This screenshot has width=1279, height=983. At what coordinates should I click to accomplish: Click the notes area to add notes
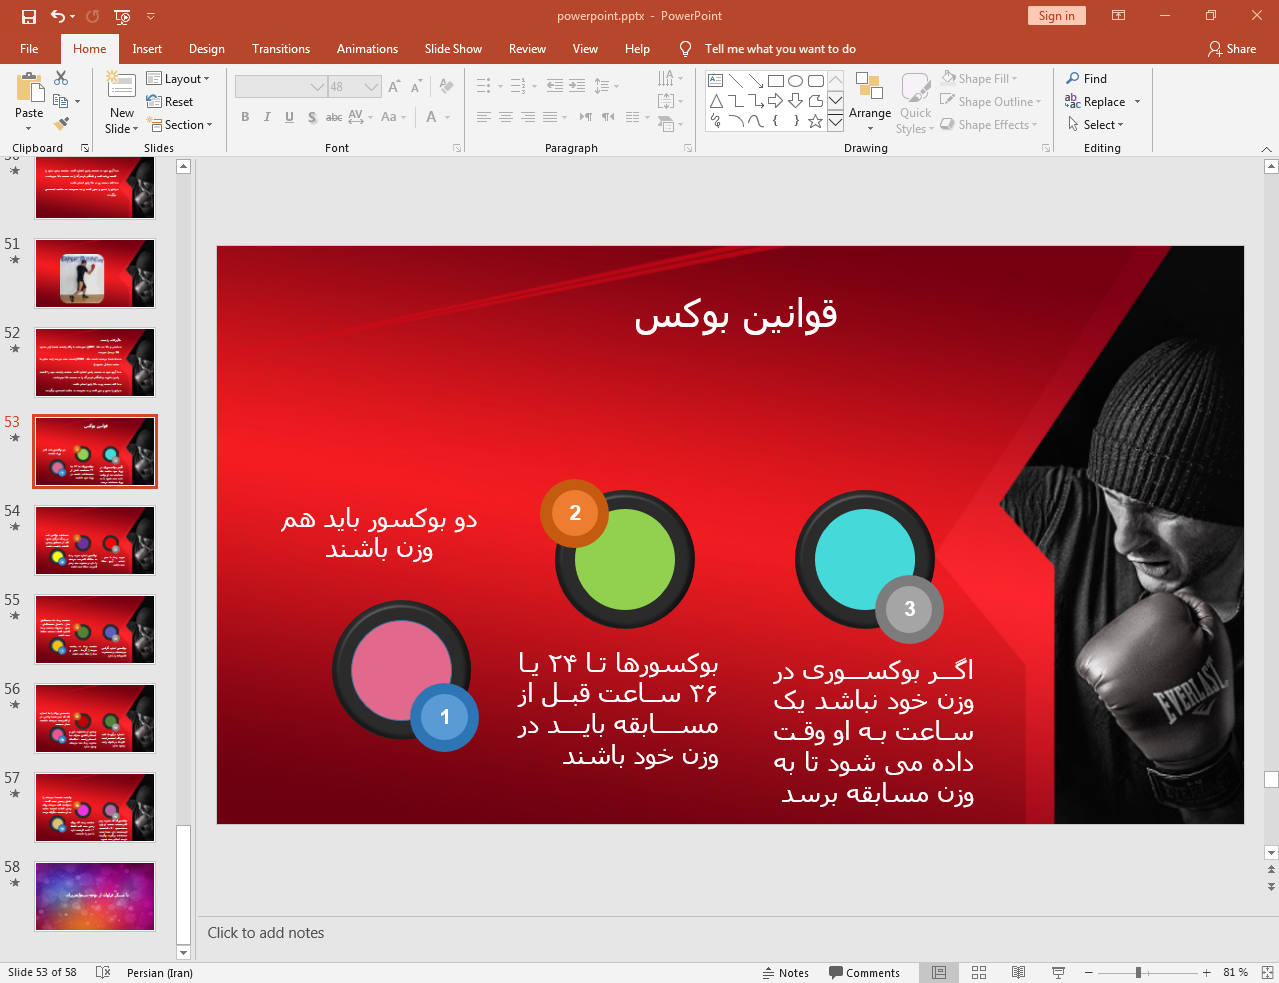(730, 933)
